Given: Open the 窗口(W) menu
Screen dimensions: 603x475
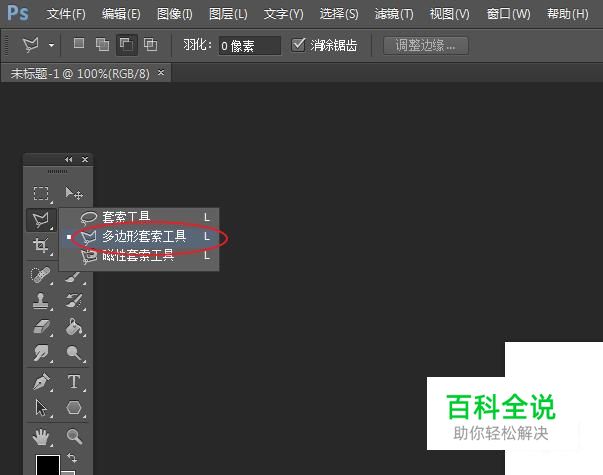Looking at the screenshot, I should tap(508, 14).
